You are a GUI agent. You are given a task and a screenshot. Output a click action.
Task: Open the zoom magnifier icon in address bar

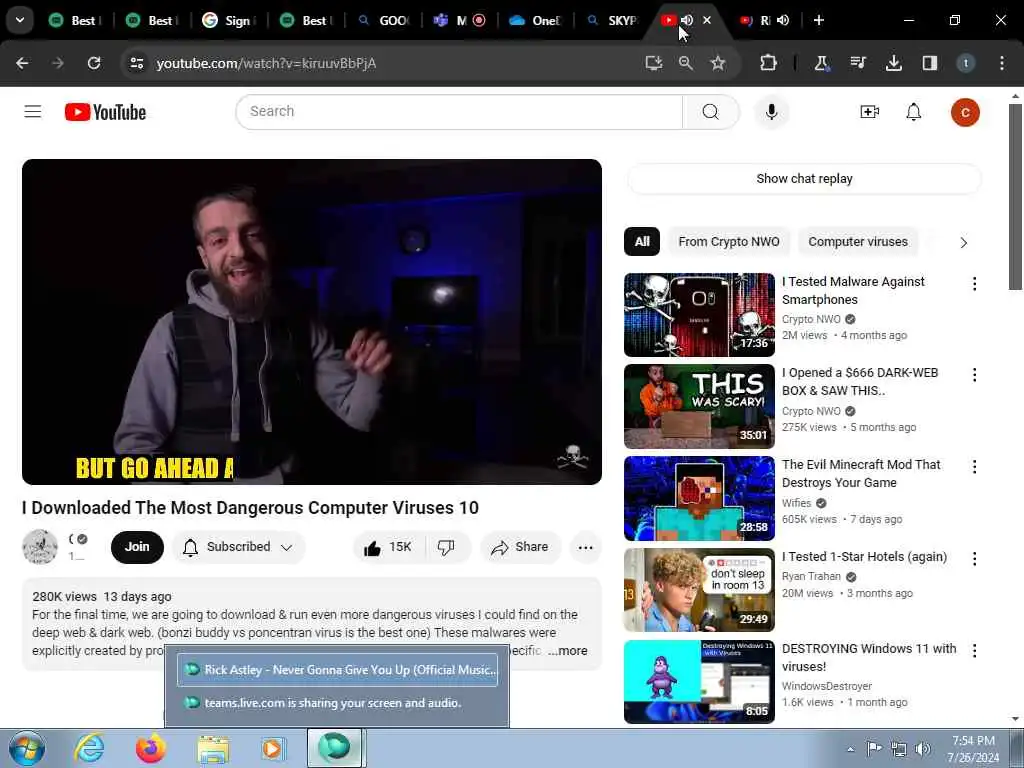pyautogui.click(x=685, y=63)
